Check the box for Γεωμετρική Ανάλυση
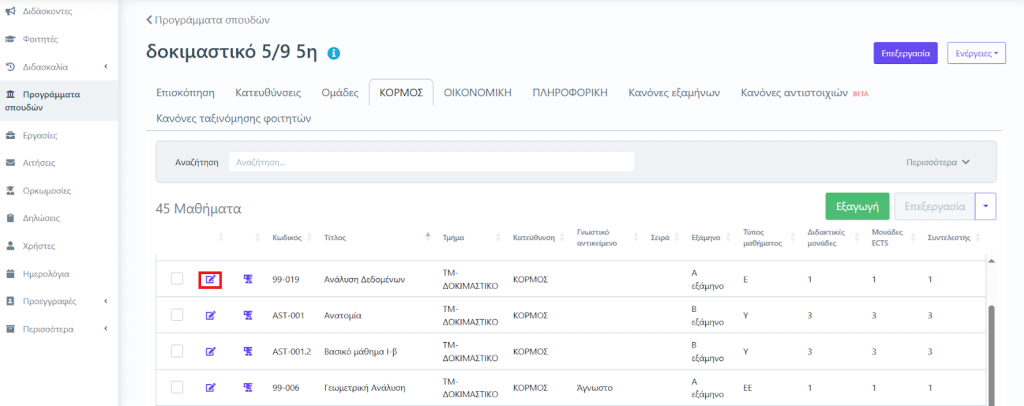 point(177,387)
